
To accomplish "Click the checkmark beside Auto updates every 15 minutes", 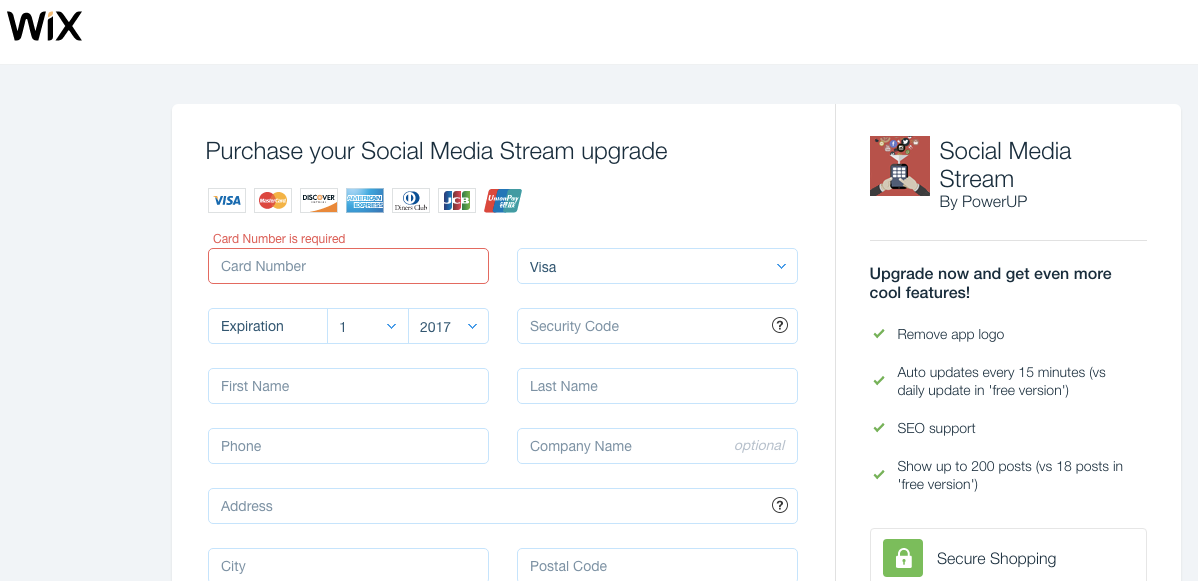I will click(879, 381).
